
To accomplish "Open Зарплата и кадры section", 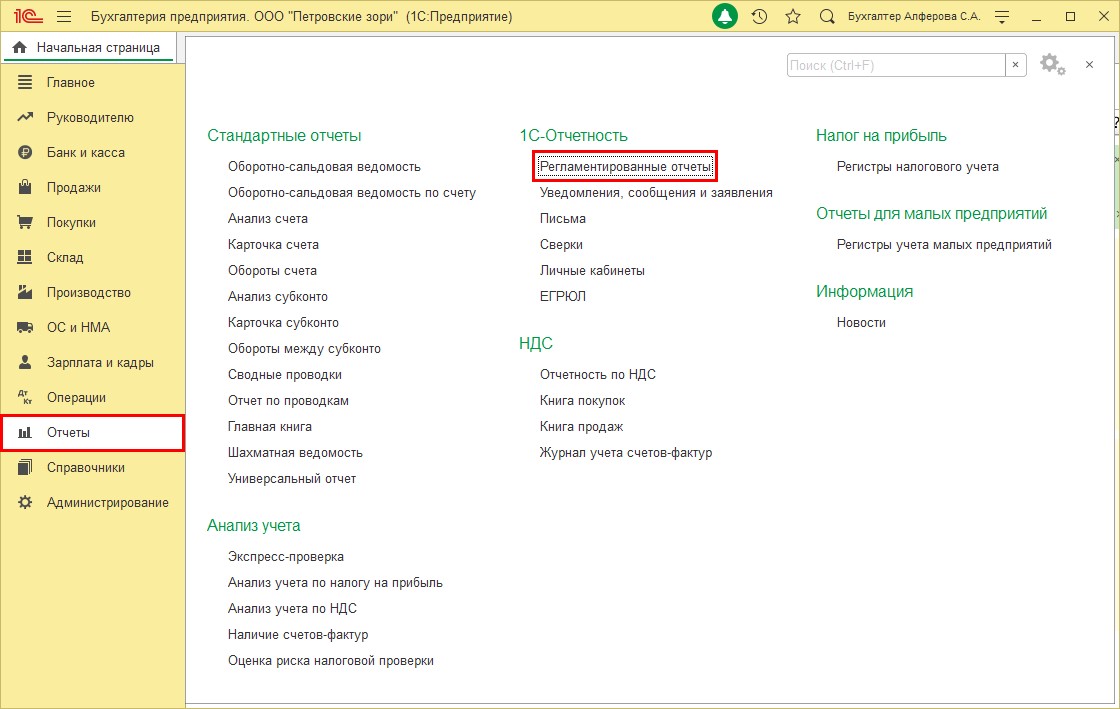I will [x=100, y=362].
